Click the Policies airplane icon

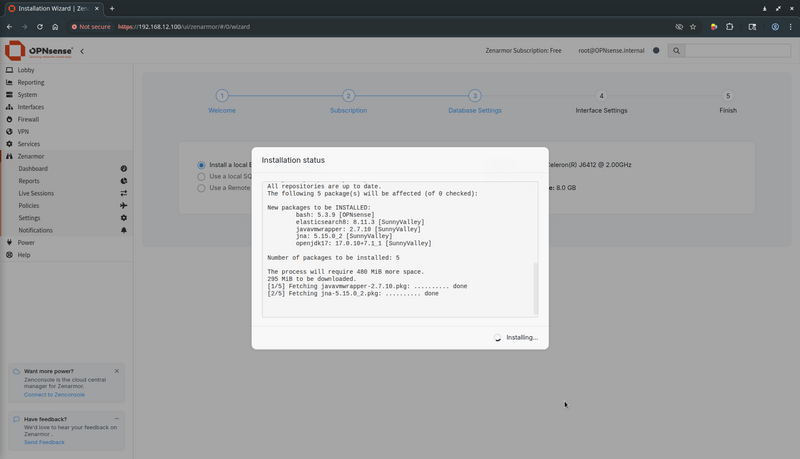click(x=123, y=206)
